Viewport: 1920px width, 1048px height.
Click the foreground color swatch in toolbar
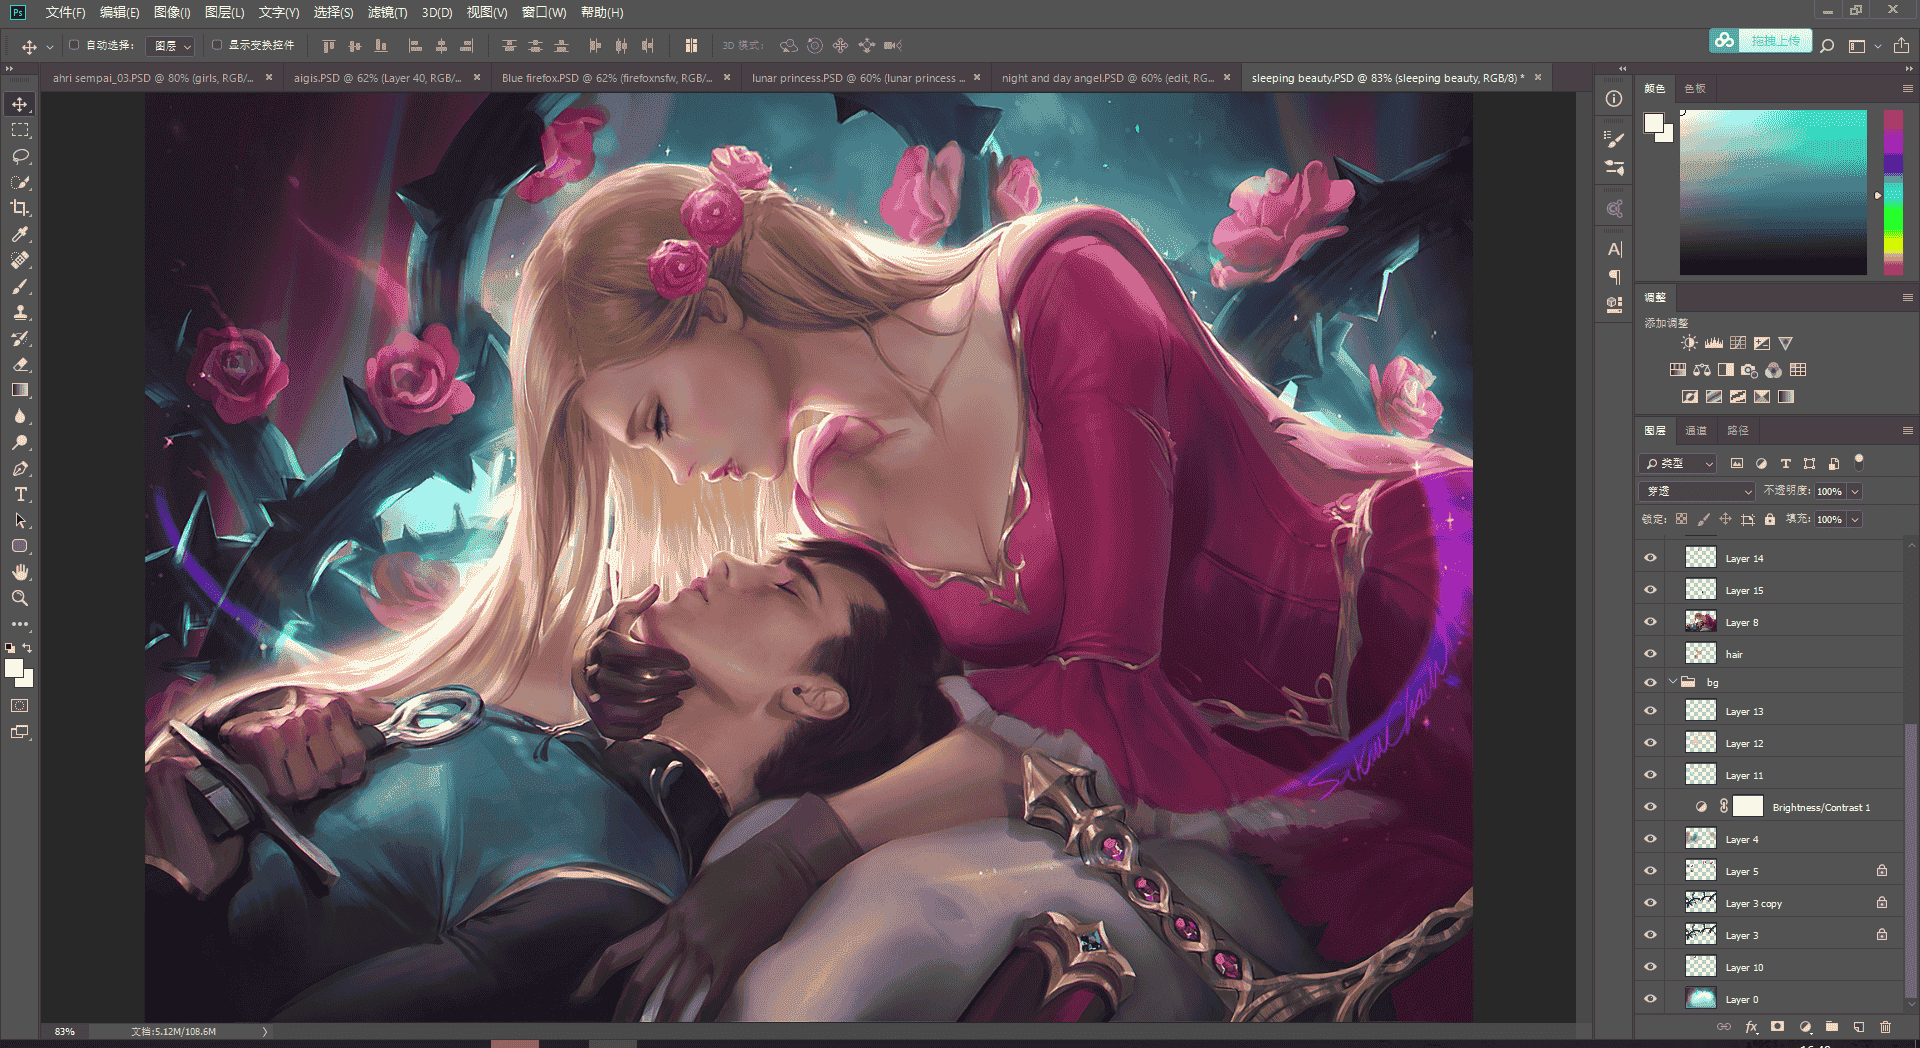[x=13, y=668]
